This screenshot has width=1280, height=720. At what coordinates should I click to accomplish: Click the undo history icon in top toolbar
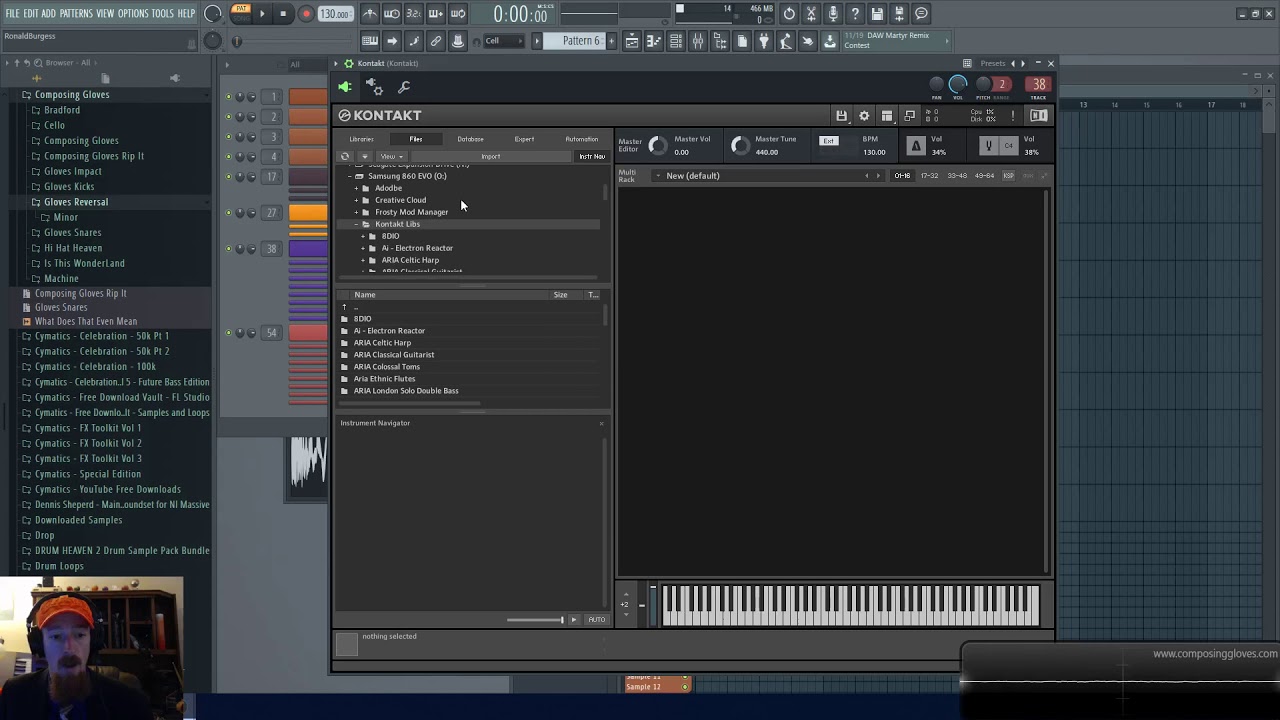coord(789,14)
